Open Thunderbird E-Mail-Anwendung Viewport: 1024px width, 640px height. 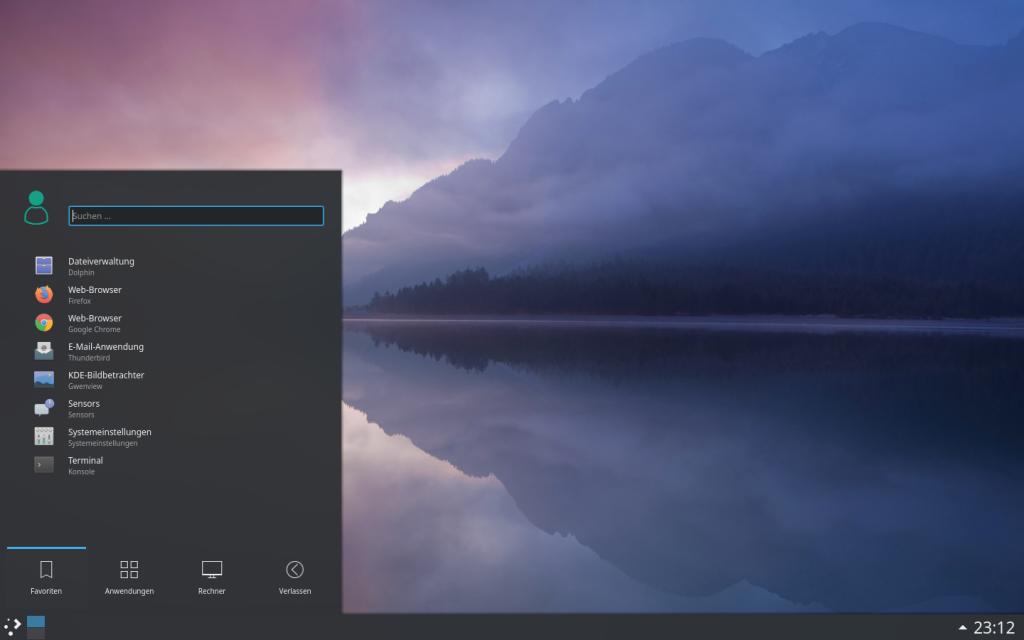click(x=44, y=351)
